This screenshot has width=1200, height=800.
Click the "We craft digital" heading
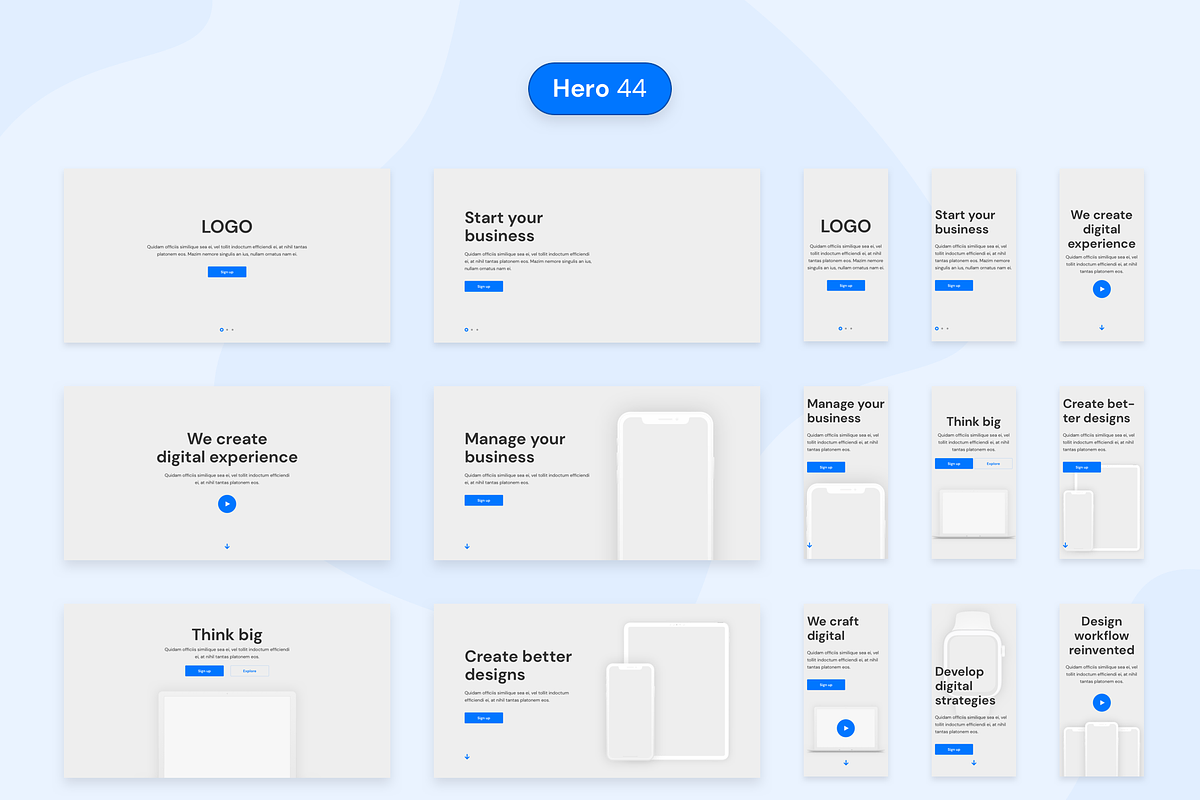pyautogui.click(x=833, y=629)
